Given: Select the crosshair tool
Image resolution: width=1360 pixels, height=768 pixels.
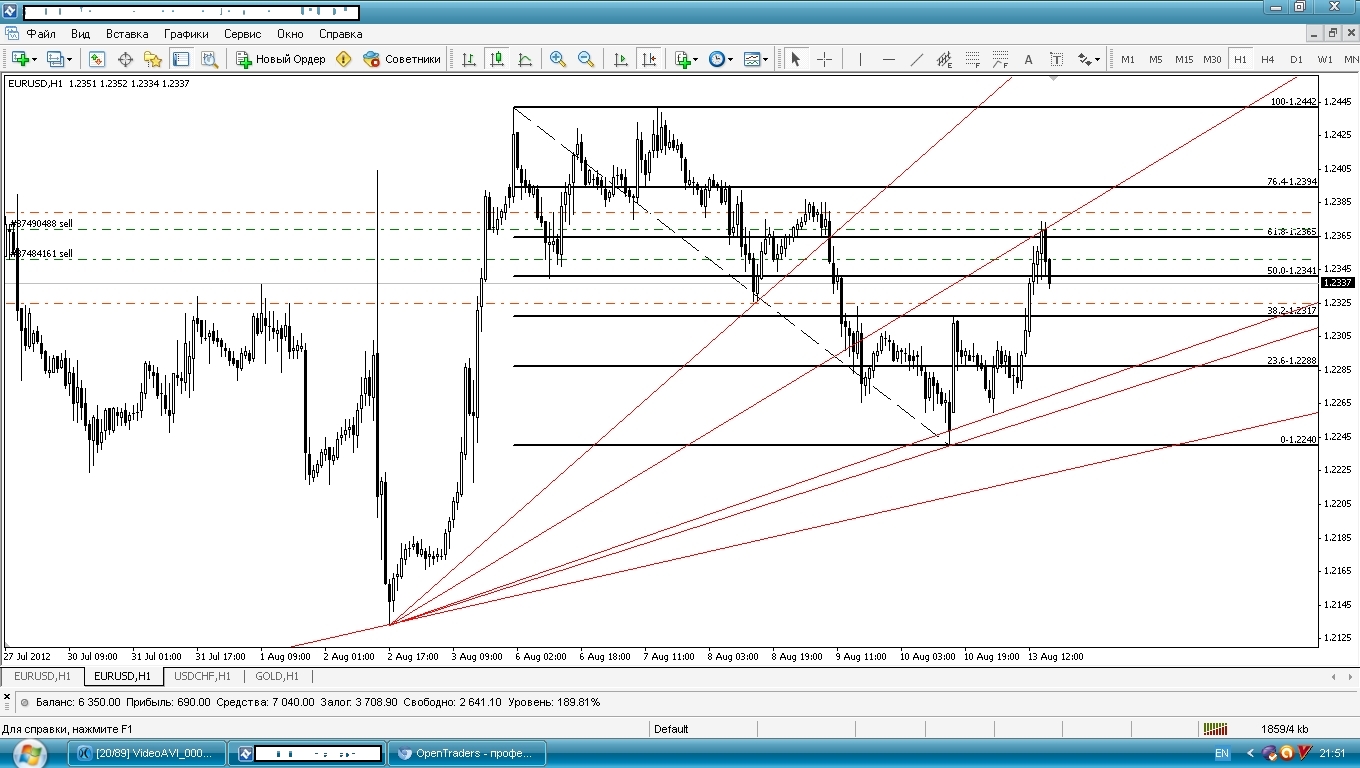Looking at the screenshot, I should [824, 59].
